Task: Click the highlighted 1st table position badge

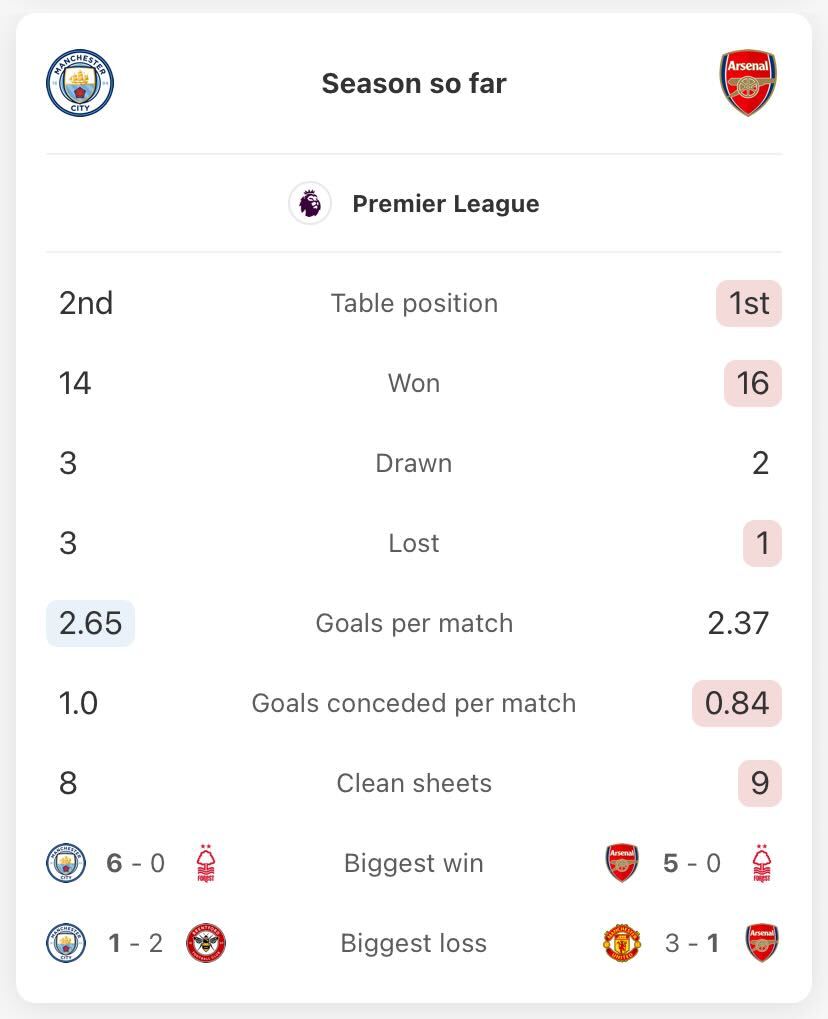Action: (749, 303)
